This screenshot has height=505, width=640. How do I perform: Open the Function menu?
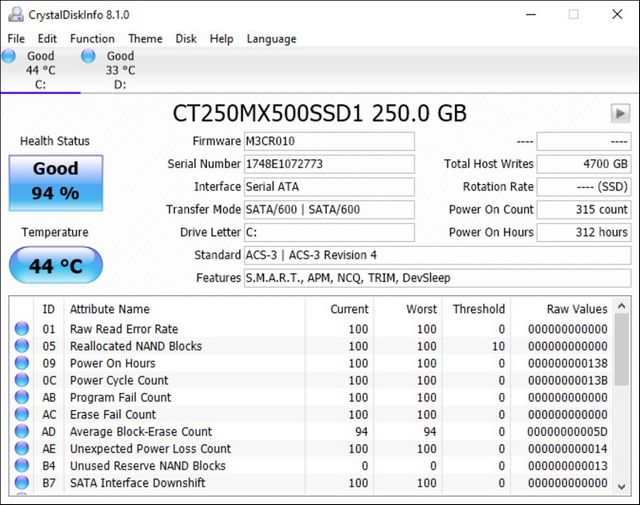92,39
